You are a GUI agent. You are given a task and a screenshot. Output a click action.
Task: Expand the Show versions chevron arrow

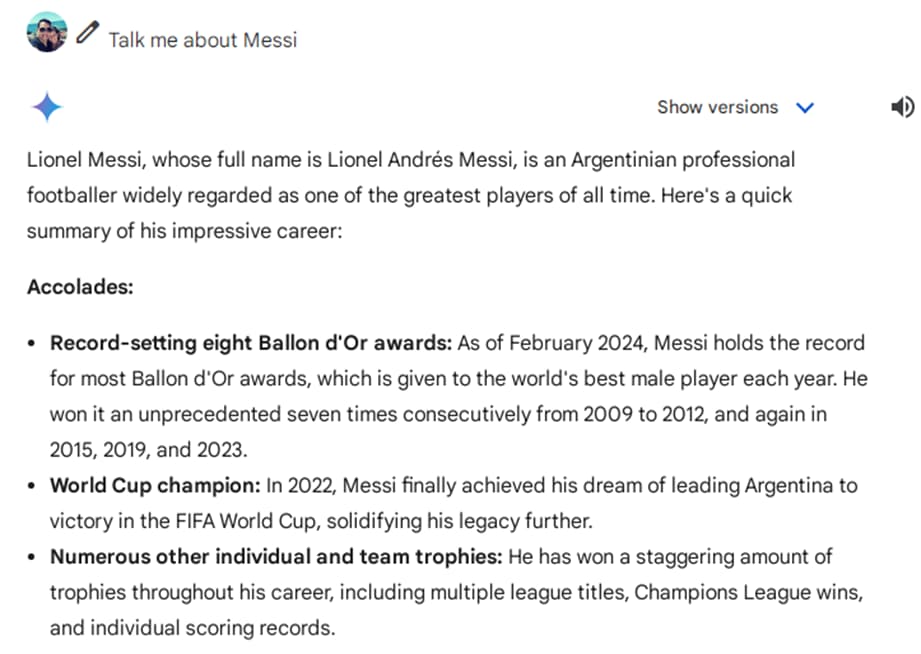[x=805, y=108]
